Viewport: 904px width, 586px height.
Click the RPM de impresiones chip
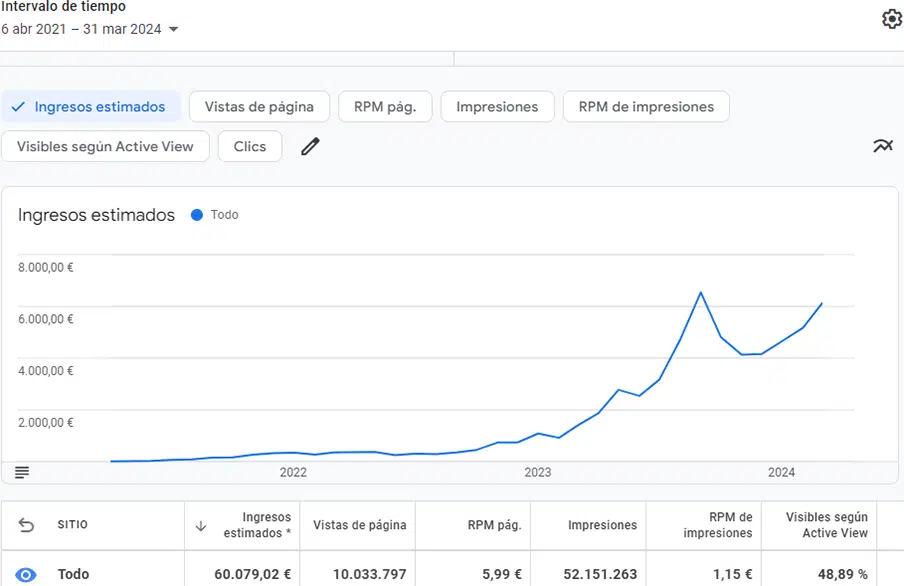pyautogui.click(x=646, y=107)
